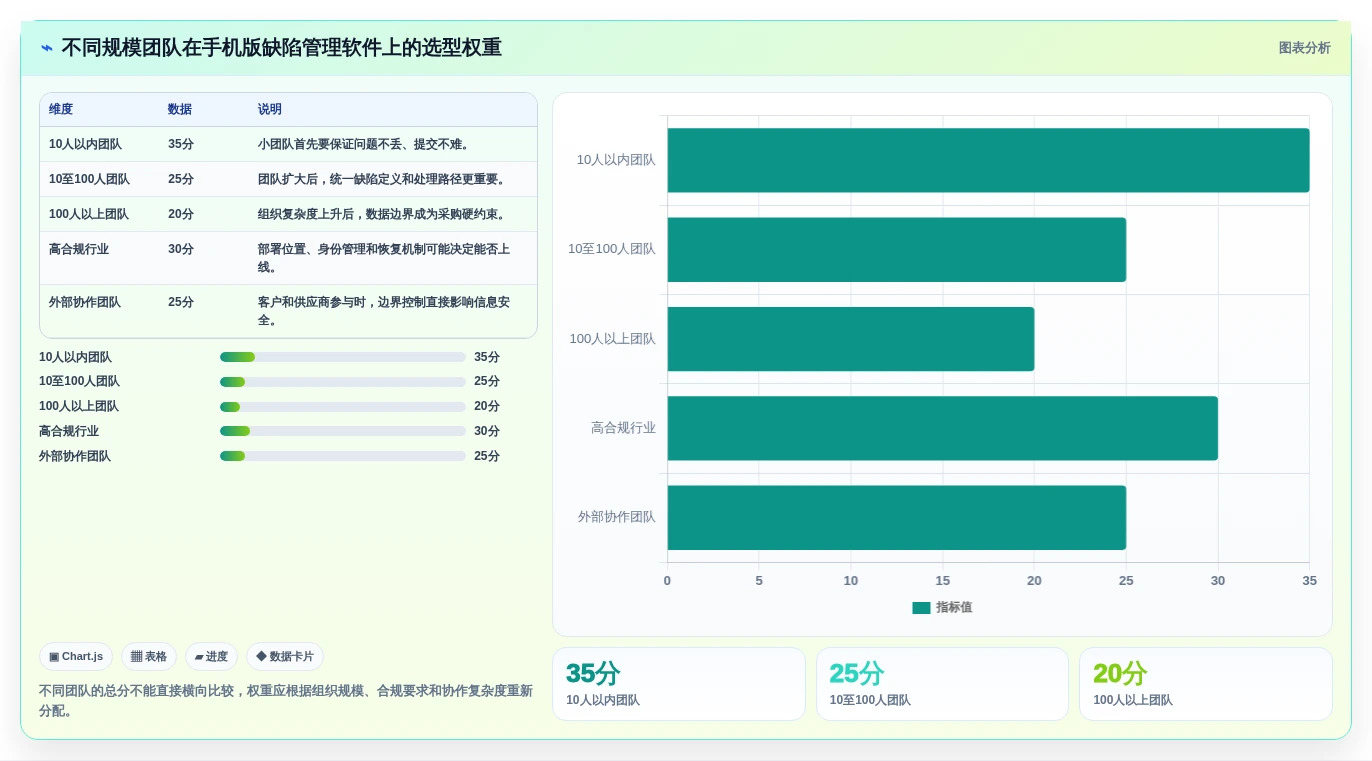Open the 25分 10至100人团队 data card
The height and width of the screenshot is (761, 1372).
click(x=942, y=684)
